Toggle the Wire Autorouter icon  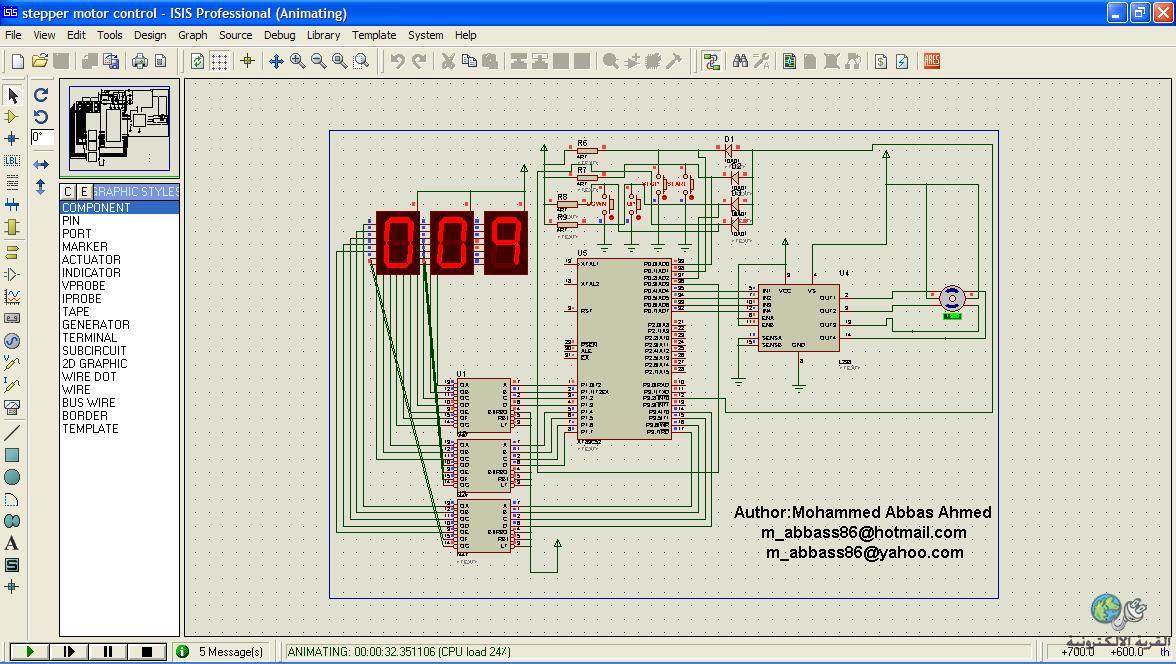711,62
